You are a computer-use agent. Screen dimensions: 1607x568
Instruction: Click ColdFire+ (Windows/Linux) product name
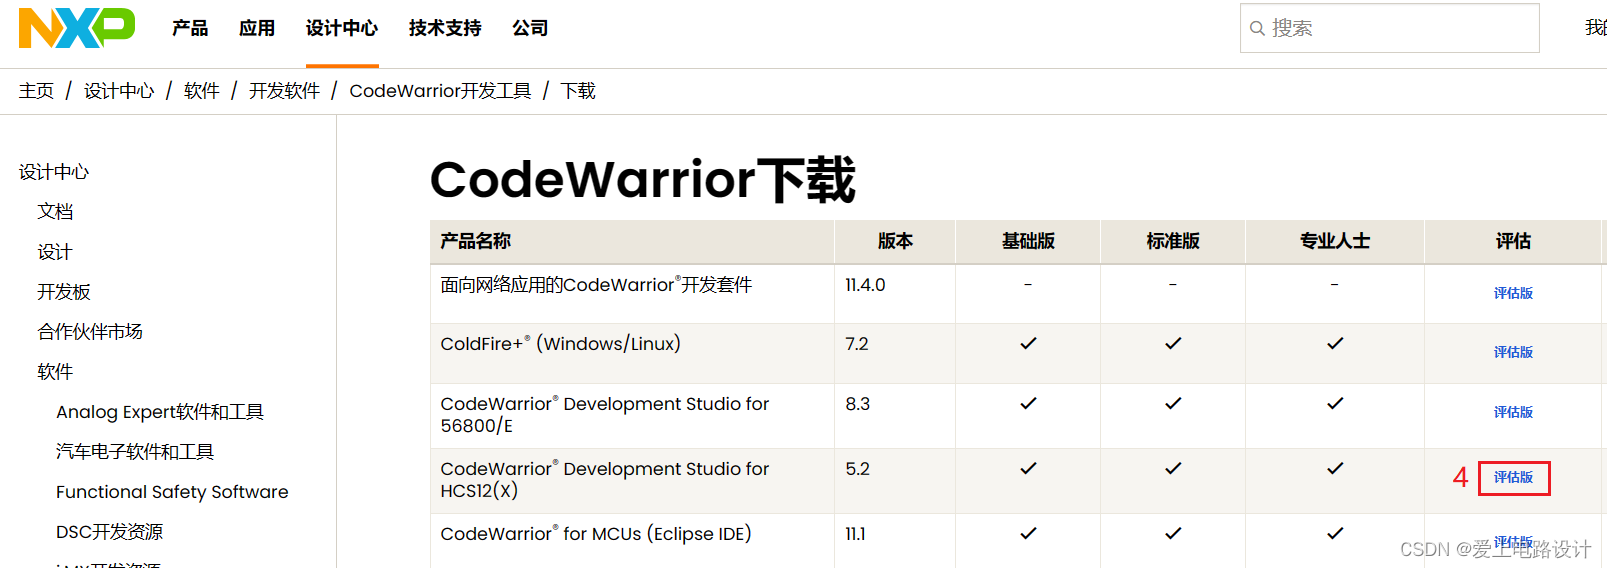tap(560, 344)
